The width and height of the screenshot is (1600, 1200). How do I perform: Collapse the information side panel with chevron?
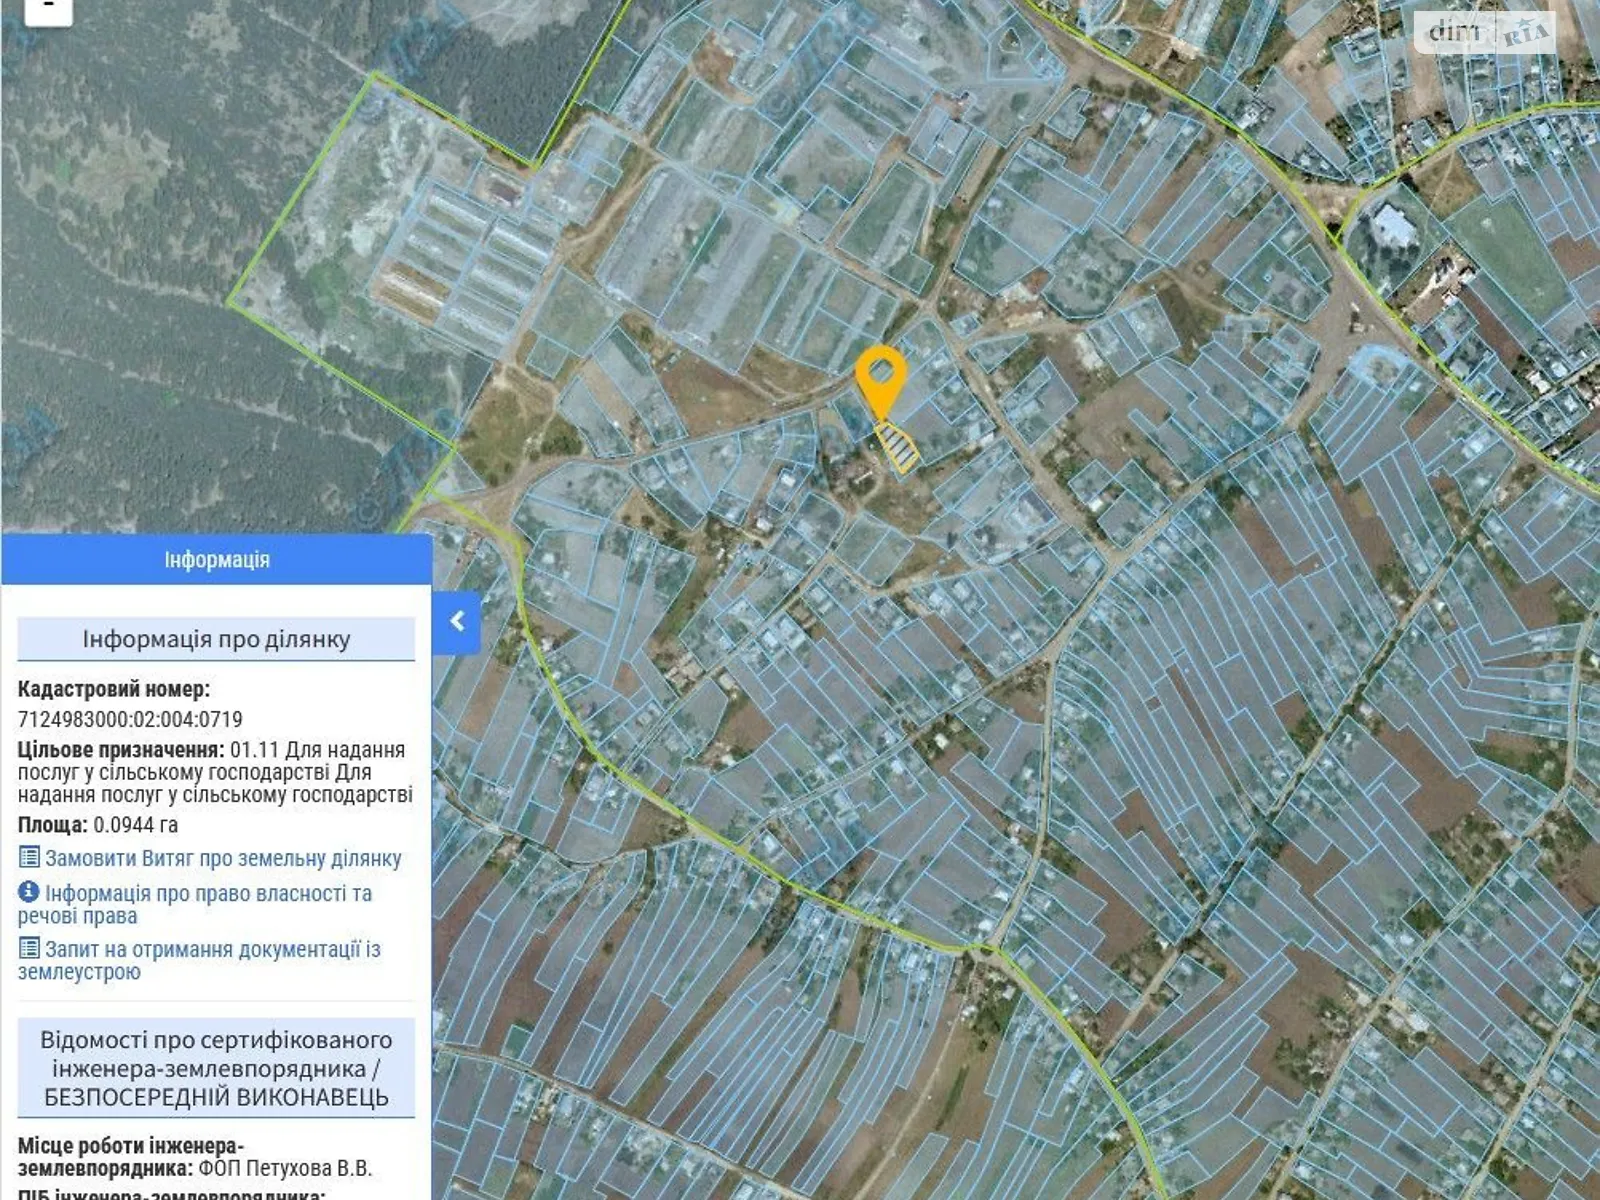[x=457, y=622]
